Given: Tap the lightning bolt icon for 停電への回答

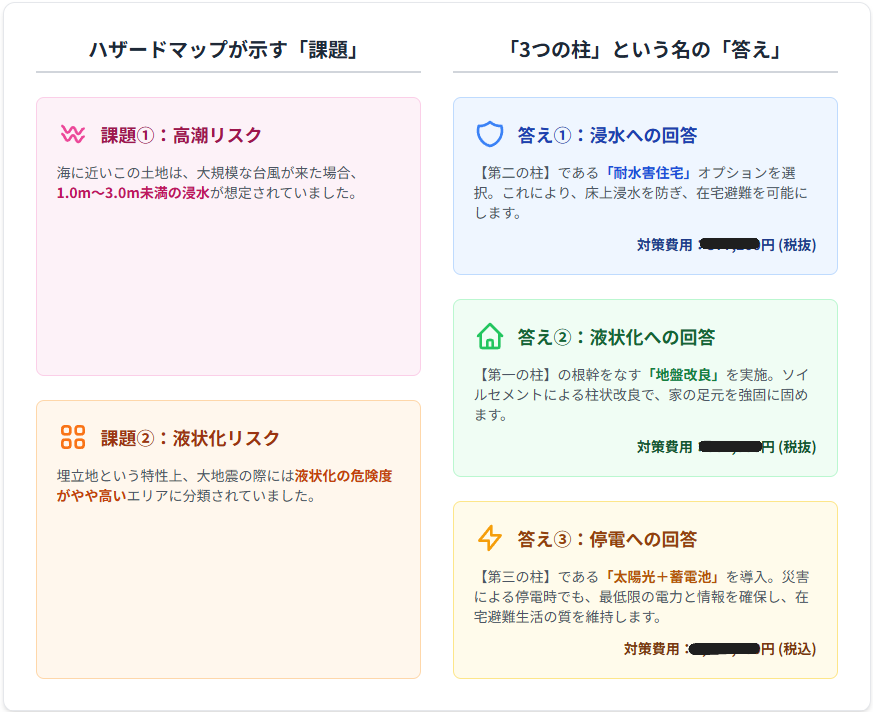Looking at the screenshot, I should pos(489,538).
